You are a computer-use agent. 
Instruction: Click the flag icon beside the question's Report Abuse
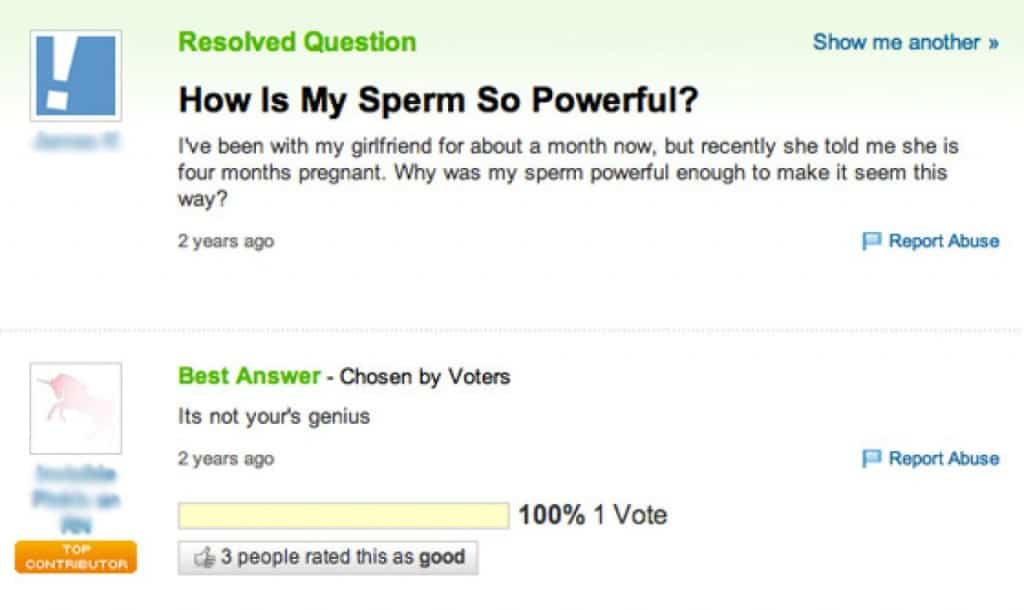click(871, 241)
